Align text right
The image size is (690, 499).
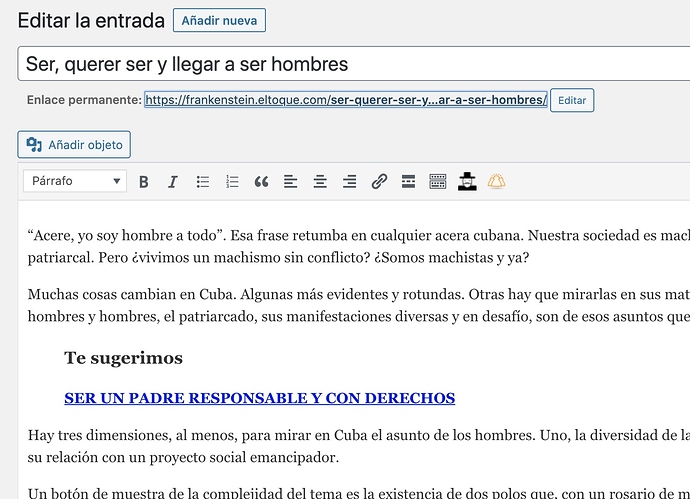pyautogui.click(x=349, y=181)
